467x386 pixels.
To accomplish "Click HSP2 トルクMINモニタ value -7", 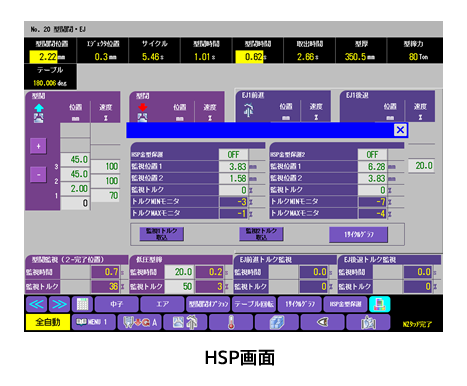I will 372,202.
